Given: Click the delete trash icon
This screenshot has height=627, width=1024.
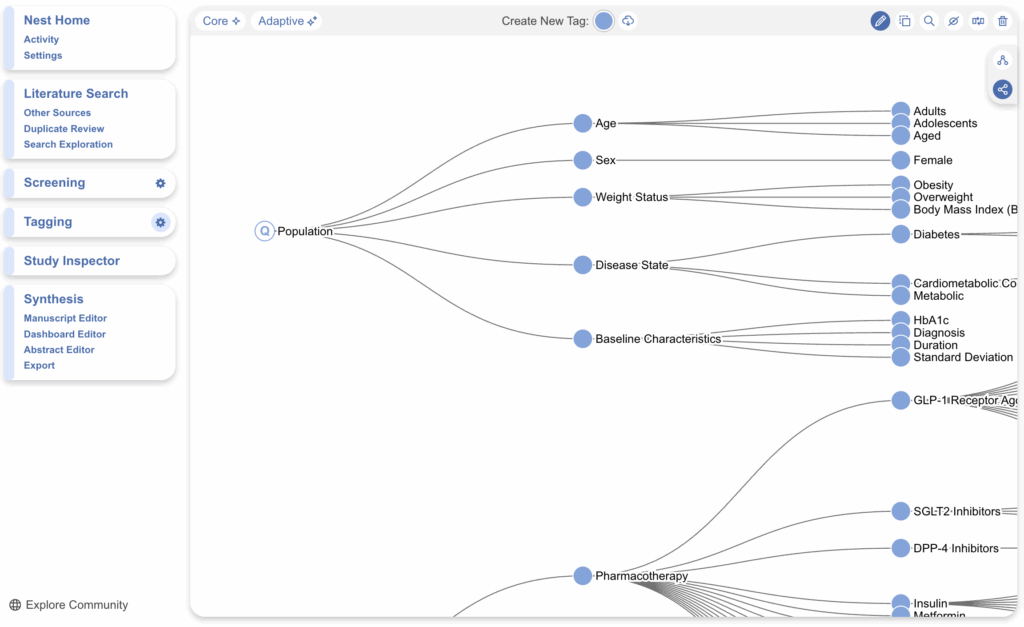Looking at the screenshot, I should [x=1002, y=21].
